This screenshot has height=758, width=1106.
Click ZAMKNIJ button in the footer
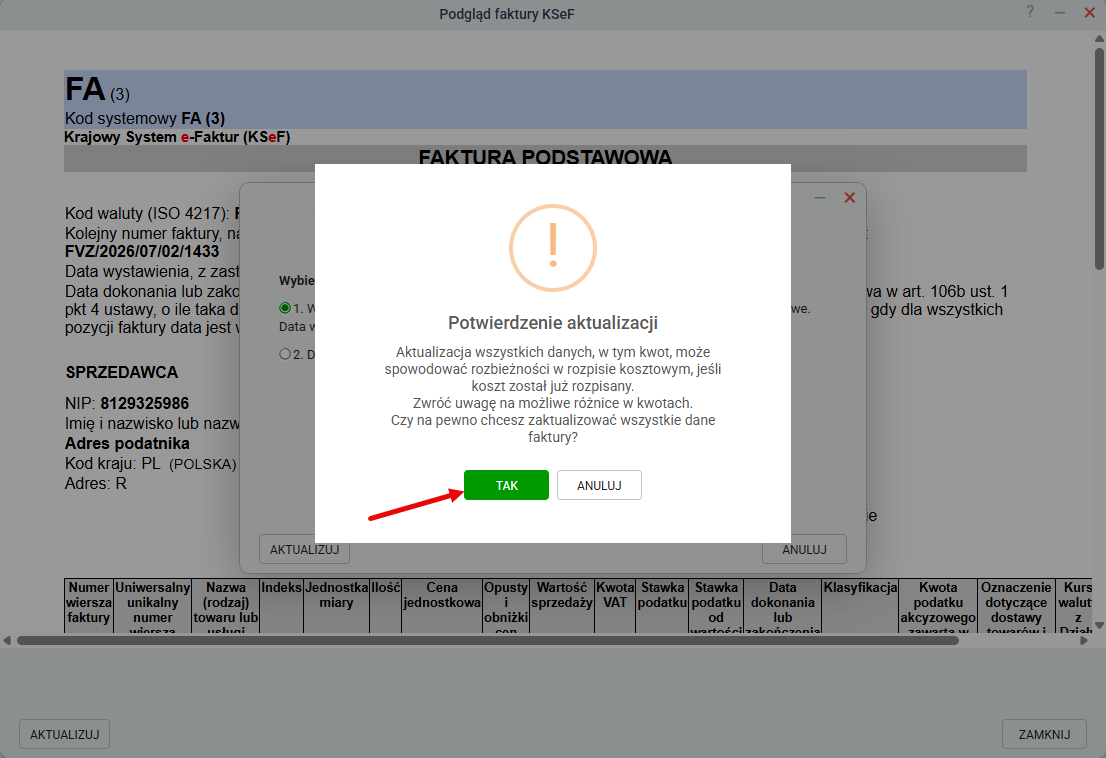tap(1044, 734)
